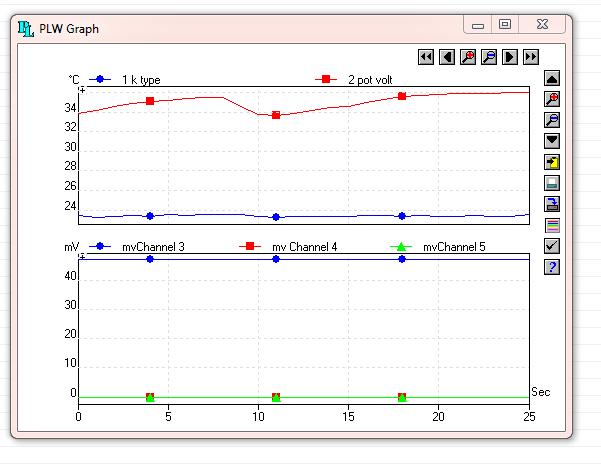601x465 pixels.
Task: Click the PLW Graph window icon
Action: pyautogui.click(x=26, y=28)
